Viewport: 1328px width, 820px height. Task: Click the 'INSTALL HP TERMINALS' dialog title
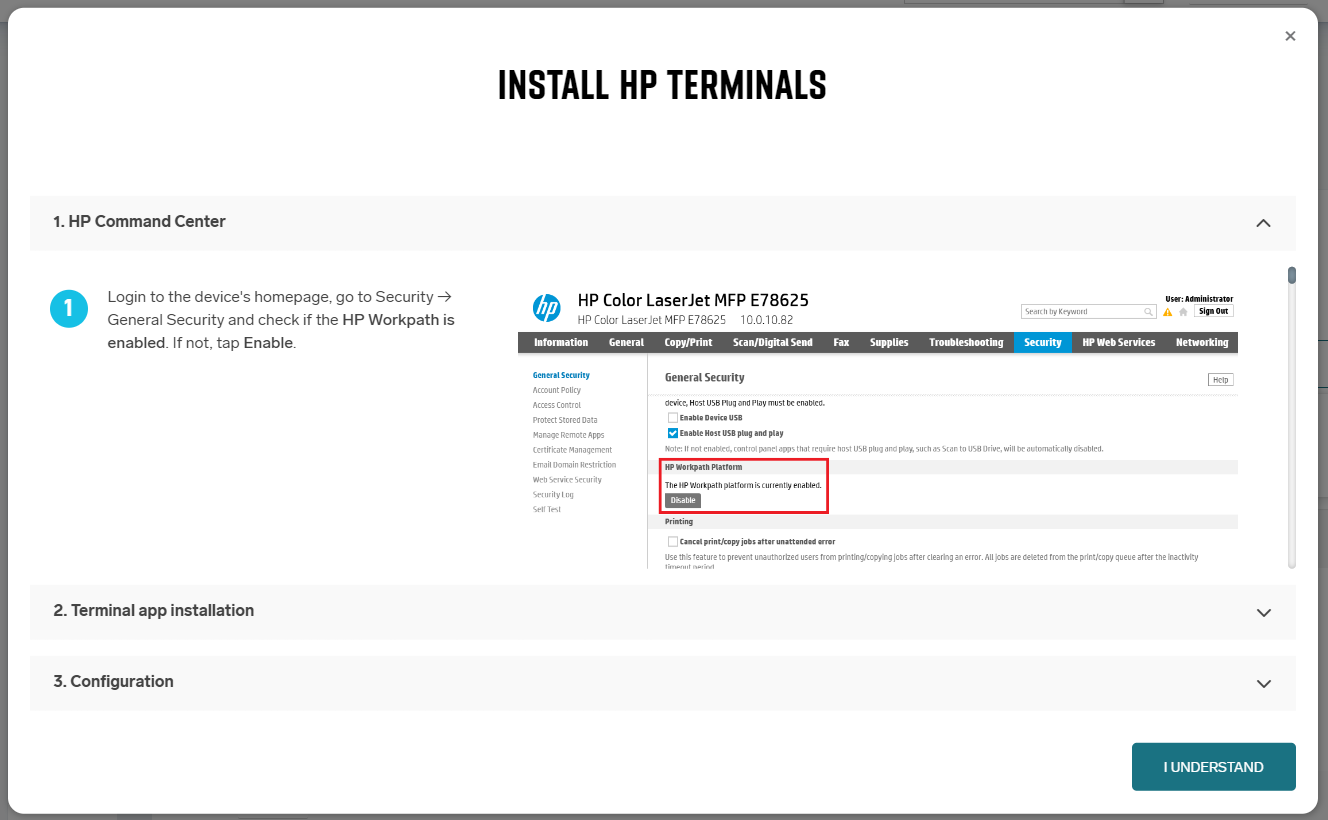click(x=662, y=86)
